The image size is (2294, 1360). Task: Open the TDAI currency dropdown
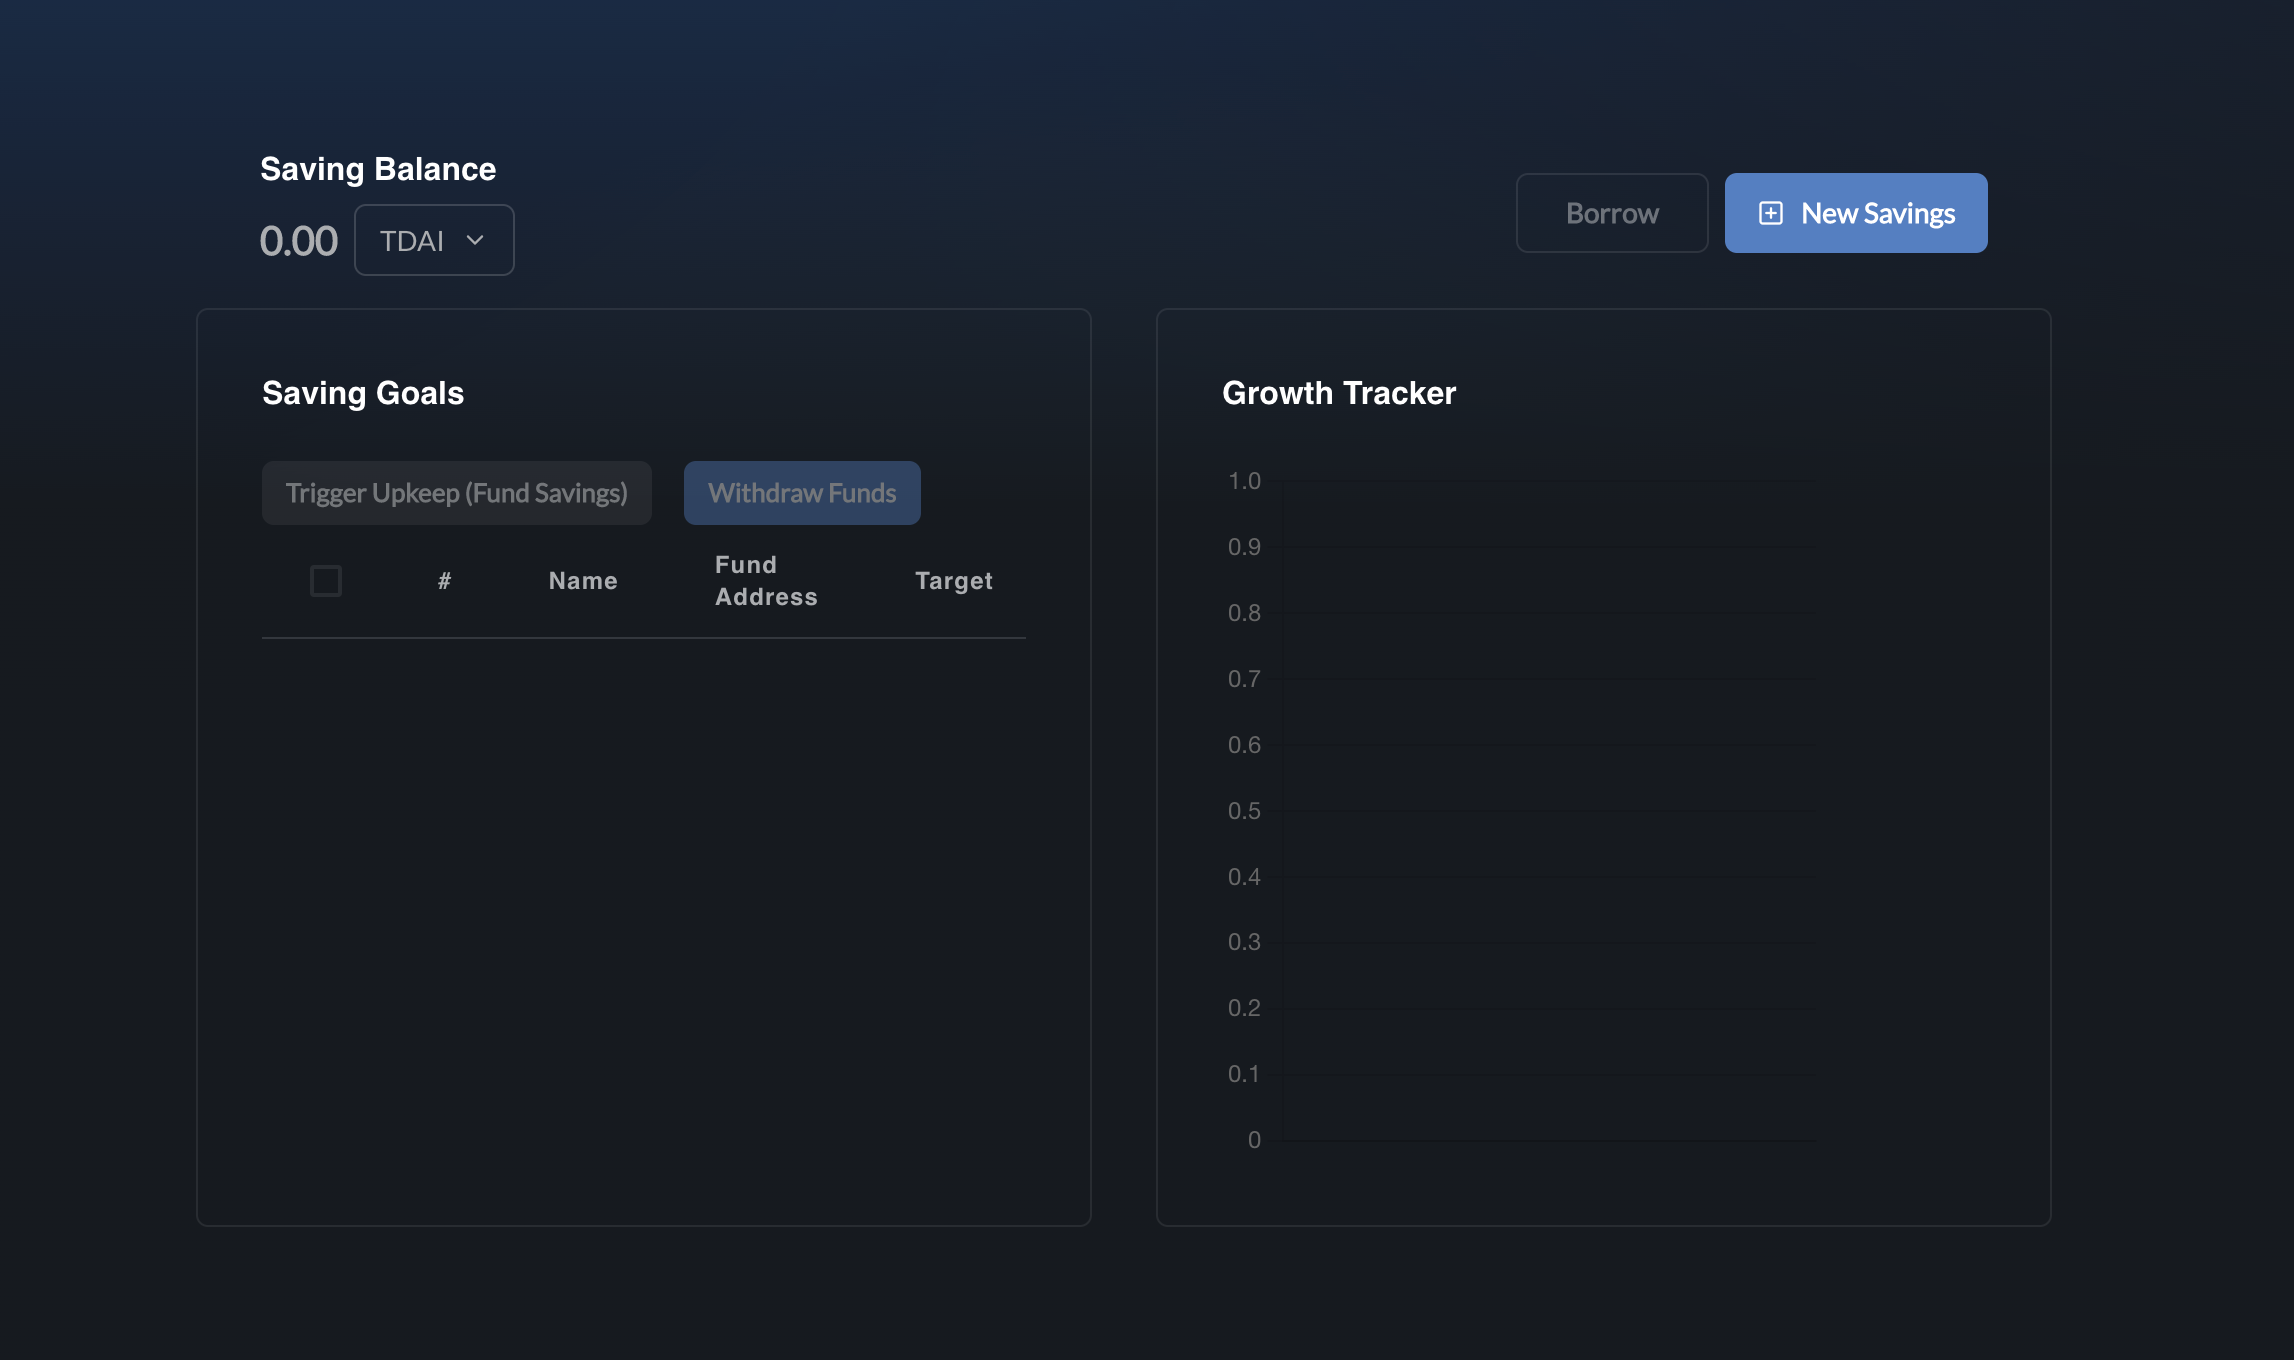[433, 240]
